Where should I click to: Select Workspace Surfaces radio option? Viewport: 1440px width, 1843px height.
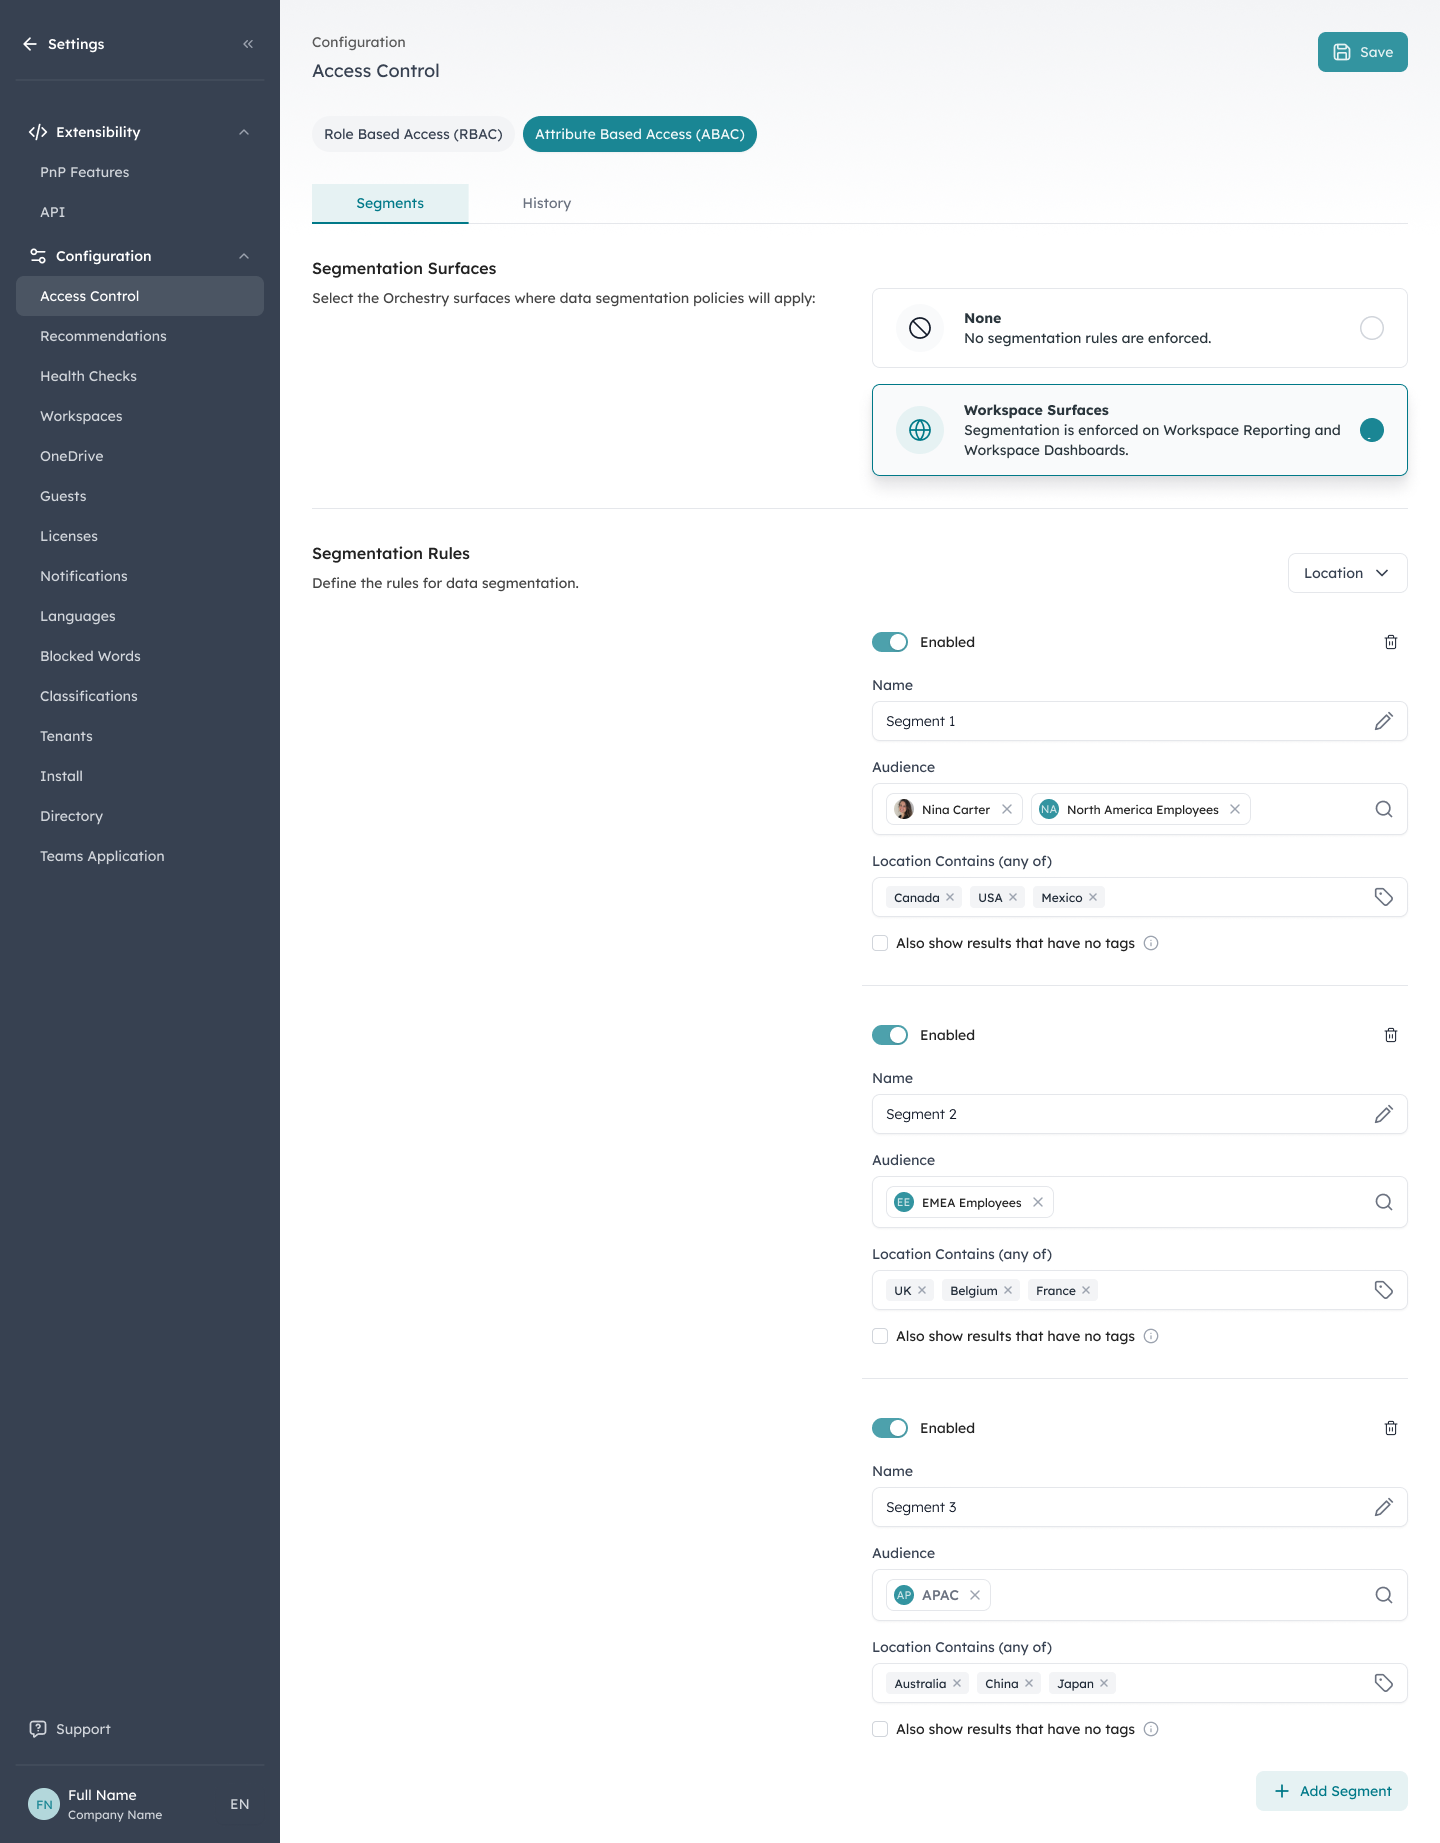click(x=1372, y=430)
